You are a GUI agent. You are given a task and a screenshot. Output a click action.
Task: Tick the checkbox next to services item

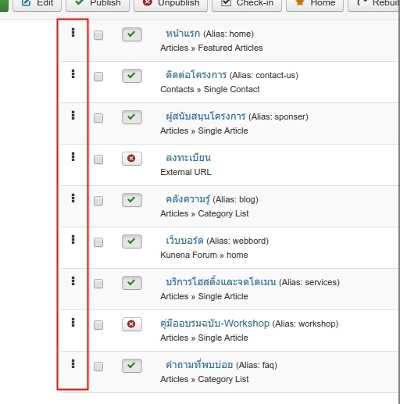pyautogui.click(x=98, y=284)
